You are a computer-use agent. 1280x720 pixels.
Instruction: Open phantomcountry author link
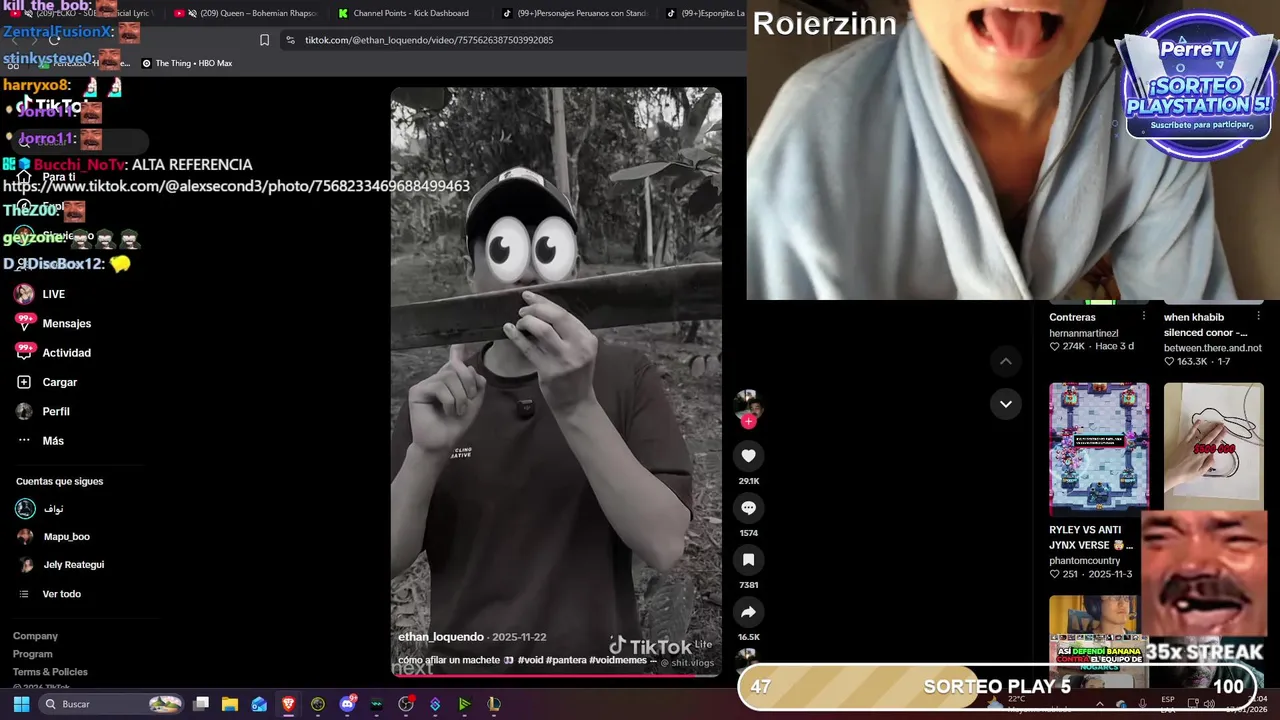click(x=1085, y=561)
